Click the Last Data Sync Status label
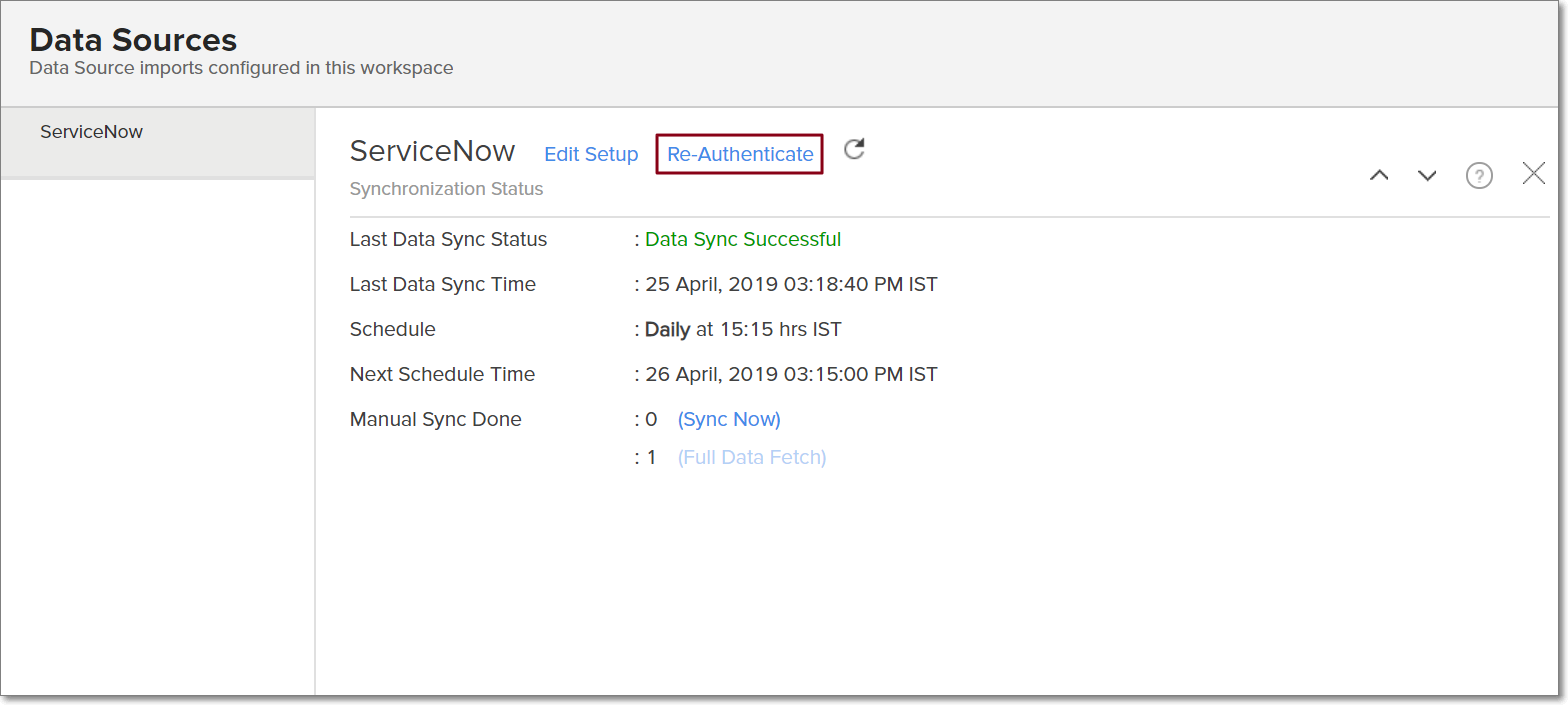 (449, 239)
